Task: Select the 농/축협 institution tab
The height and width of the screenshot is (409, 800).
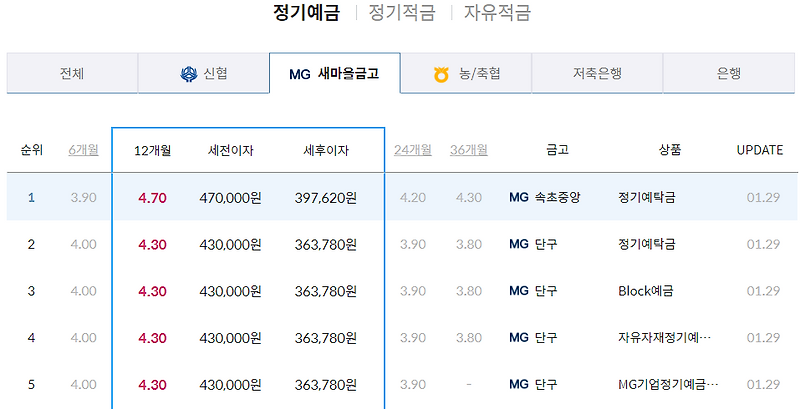Action: 466,73
